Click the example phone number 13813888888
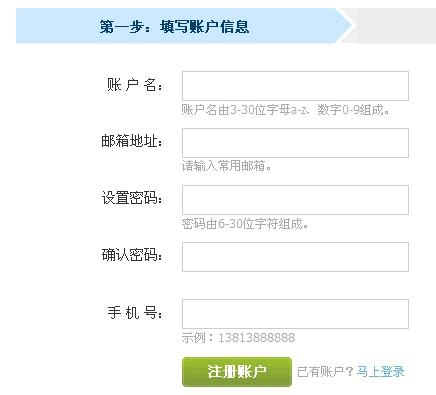 [256, 338]
